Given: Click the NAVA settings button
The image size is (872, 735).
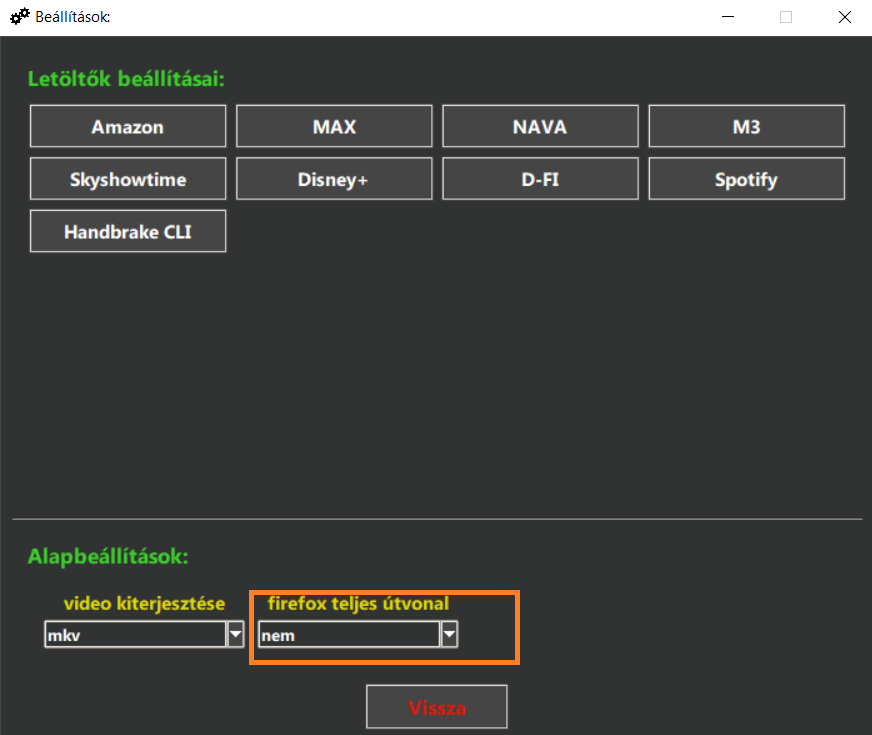Looking at the screenshot, I should coord(540,126).
